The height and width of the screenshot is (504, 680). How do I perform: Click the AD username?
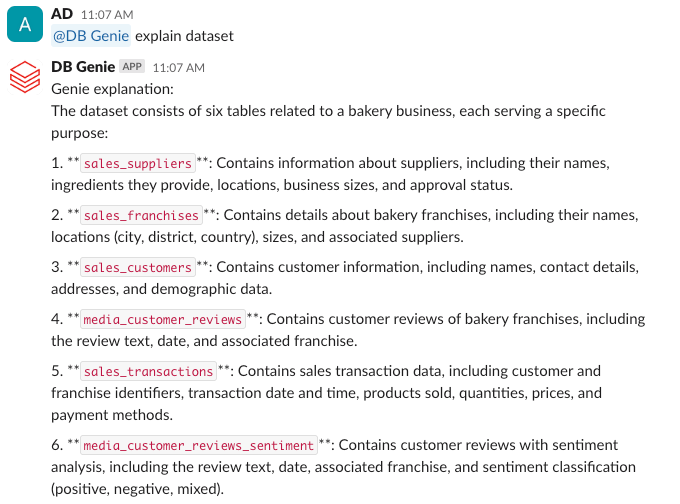click(x=61, y=16)
